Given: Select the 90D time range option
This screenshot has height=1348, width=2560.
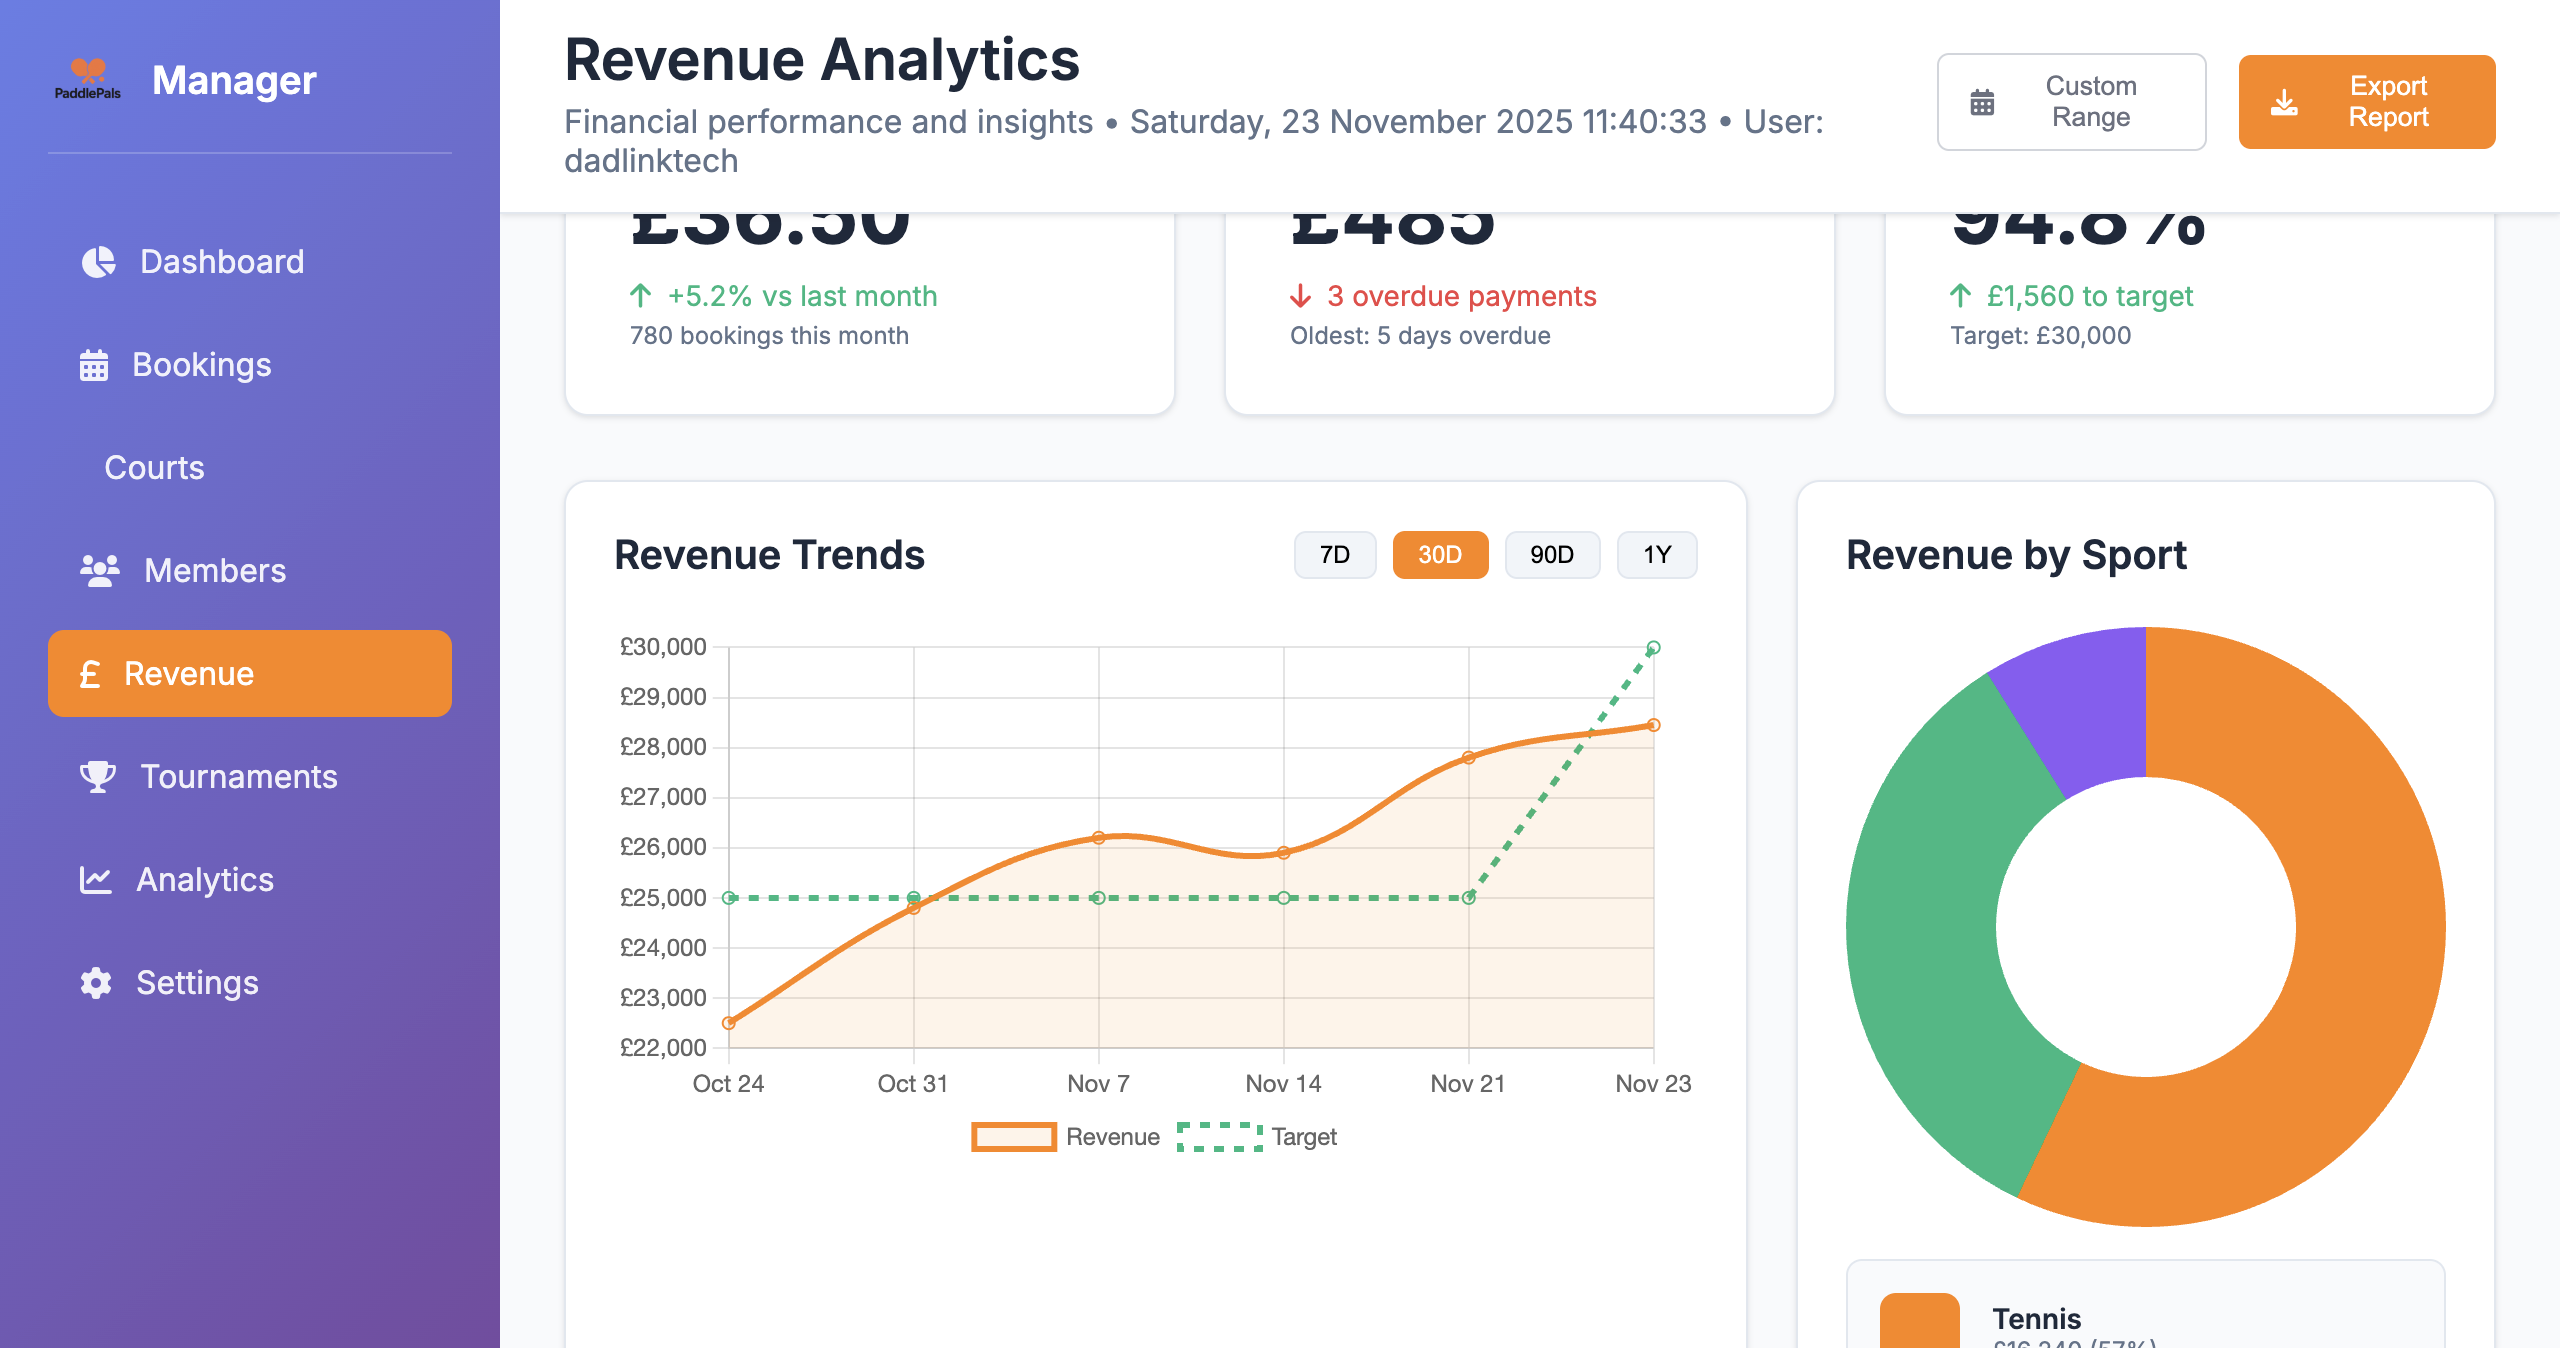Looking at the screenshot, I should tap(1551, 554).
